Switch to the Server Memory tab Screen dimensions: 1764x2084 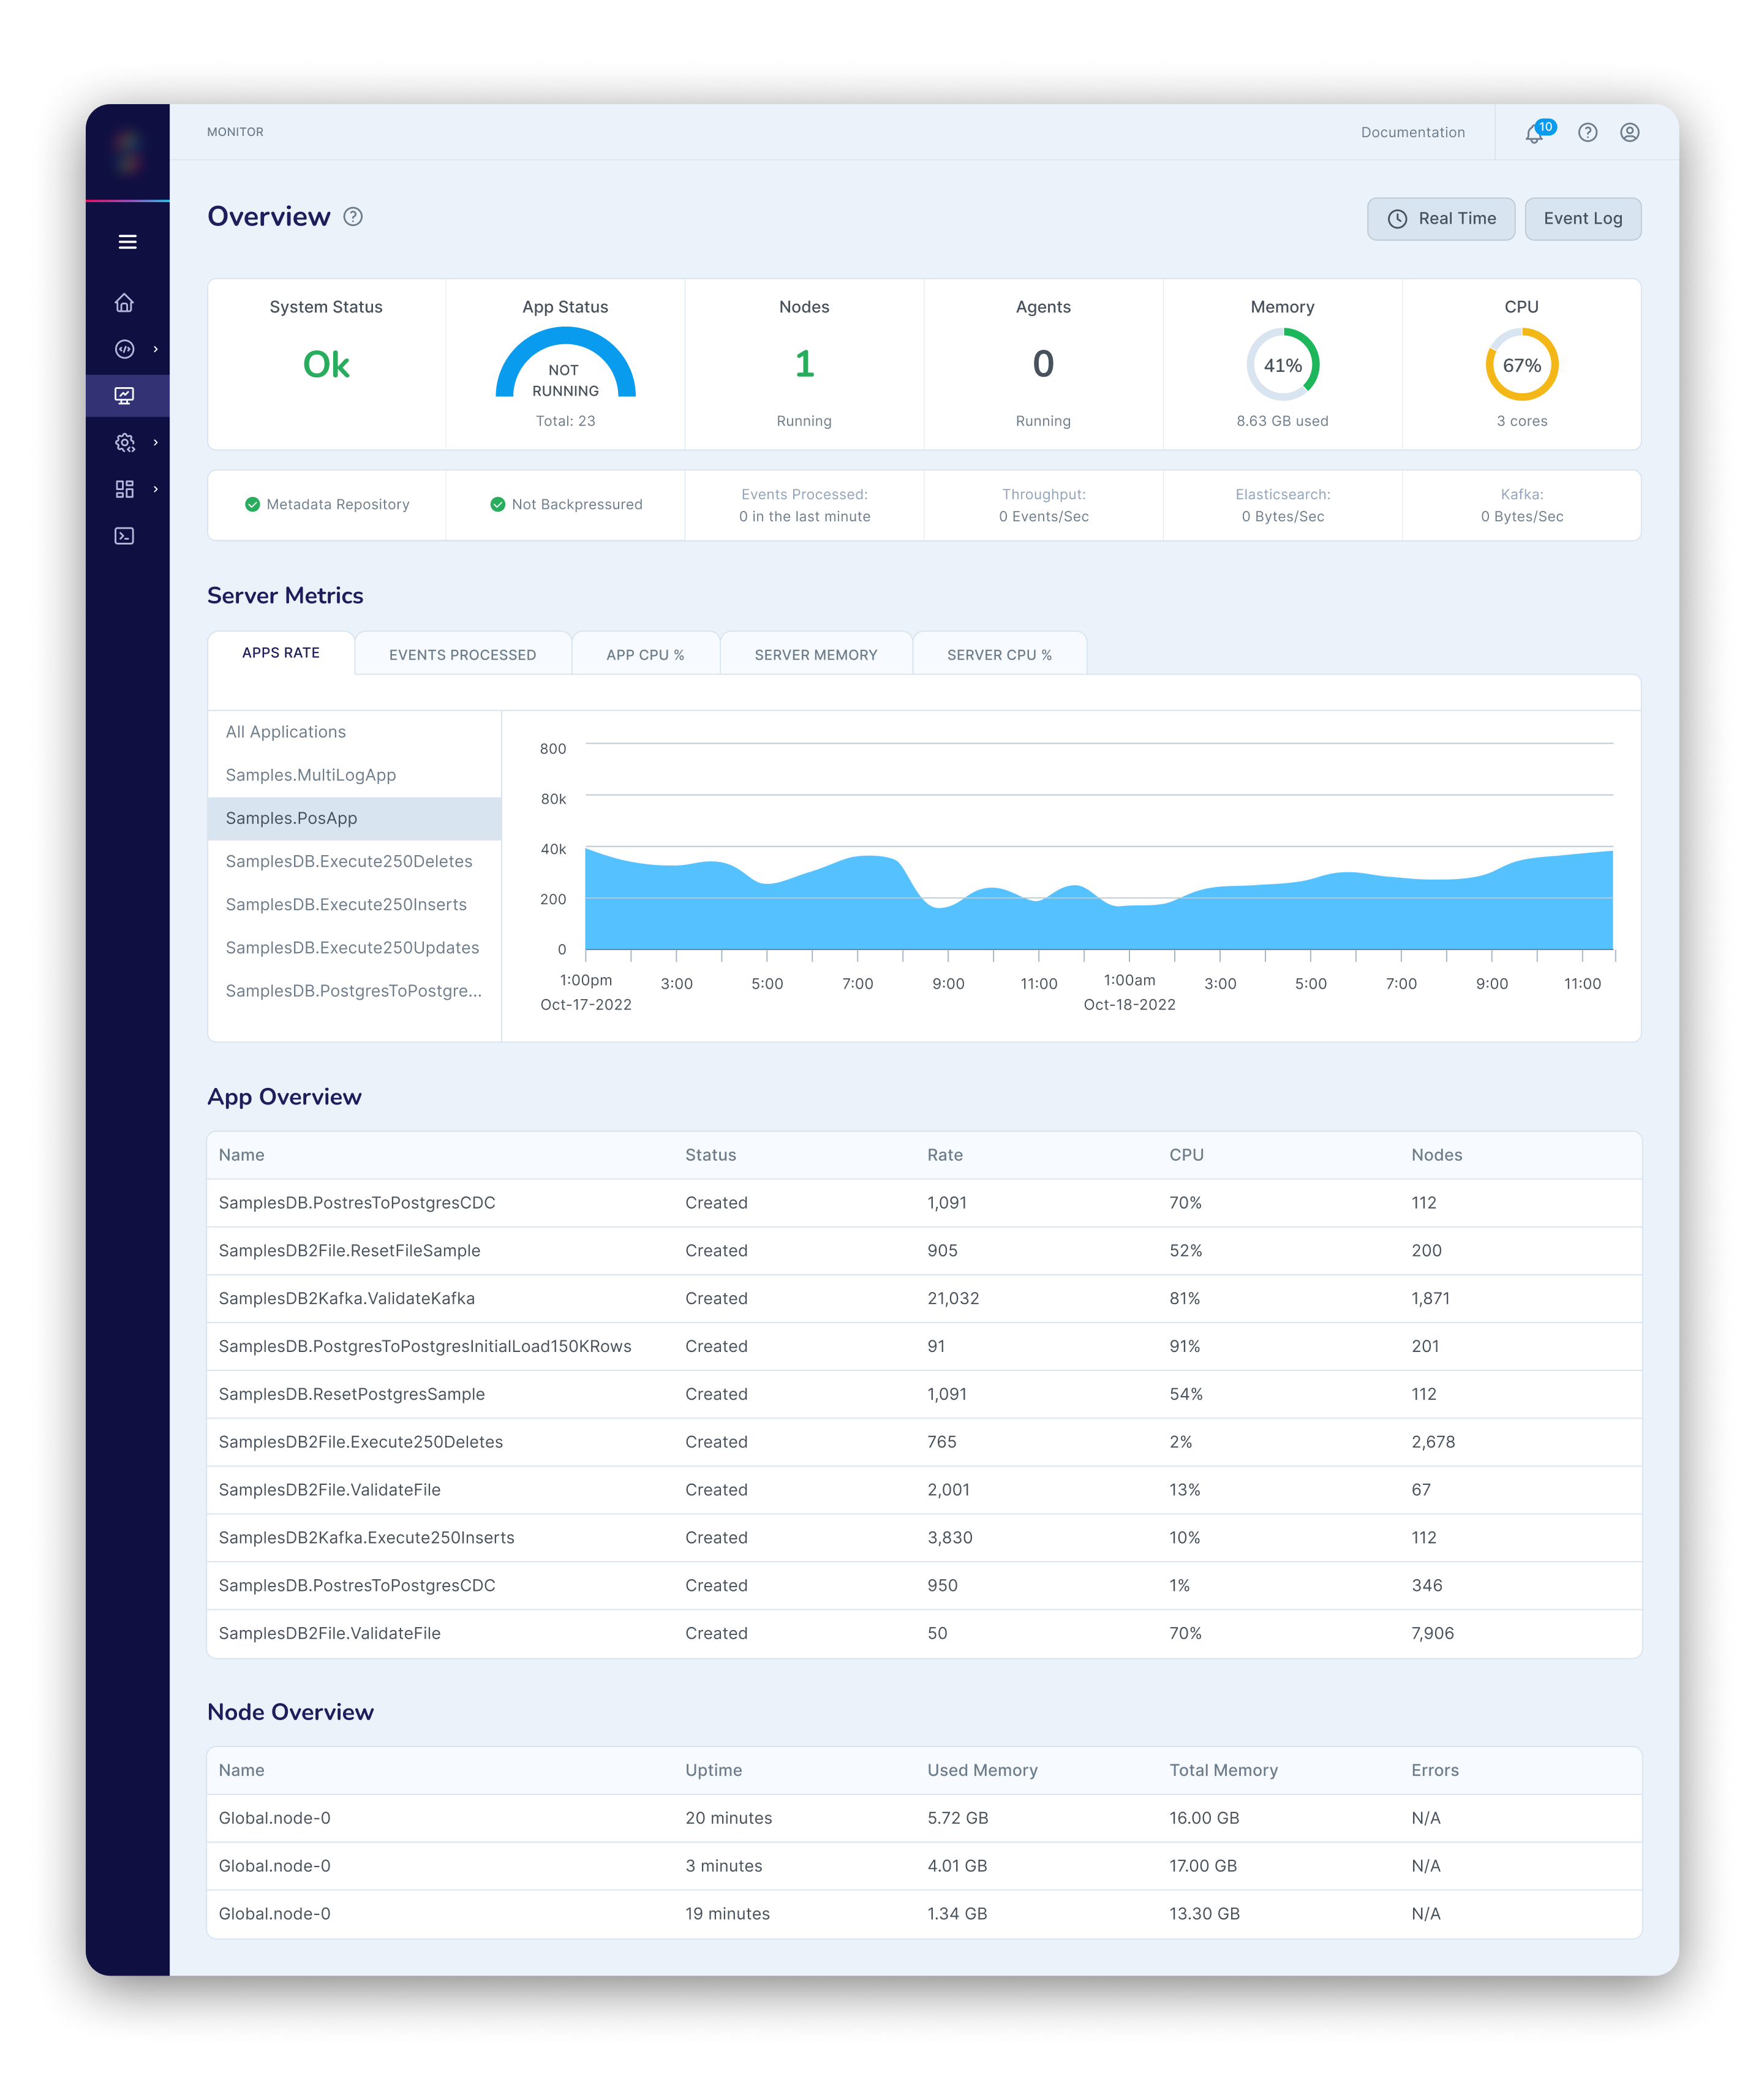(815, 655)
